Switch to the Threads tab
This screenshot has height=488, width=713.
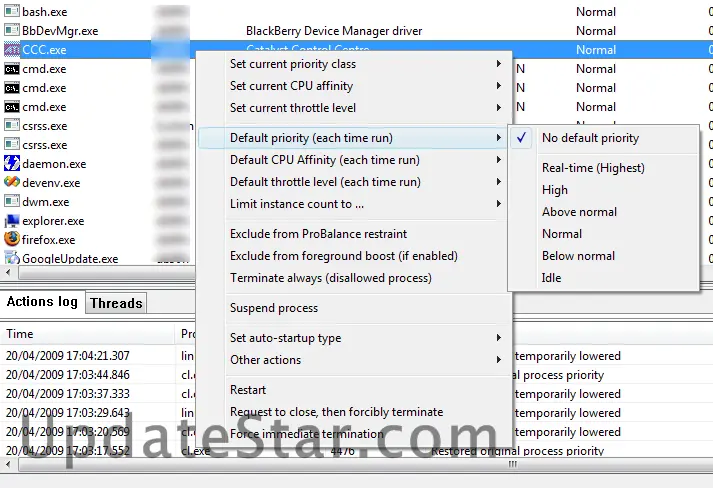pyautogui.click(x=116, y=303)
